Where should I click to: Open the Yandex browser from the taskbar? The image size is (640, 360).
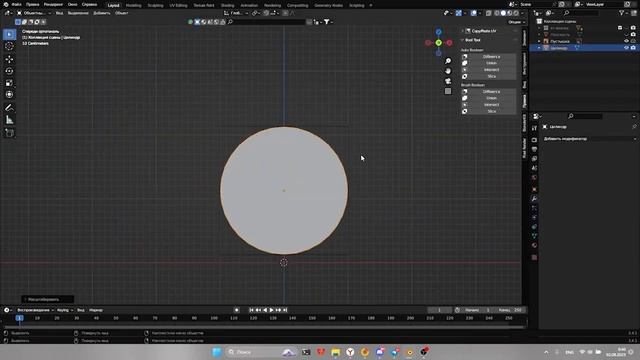click(x=350, y=352)
